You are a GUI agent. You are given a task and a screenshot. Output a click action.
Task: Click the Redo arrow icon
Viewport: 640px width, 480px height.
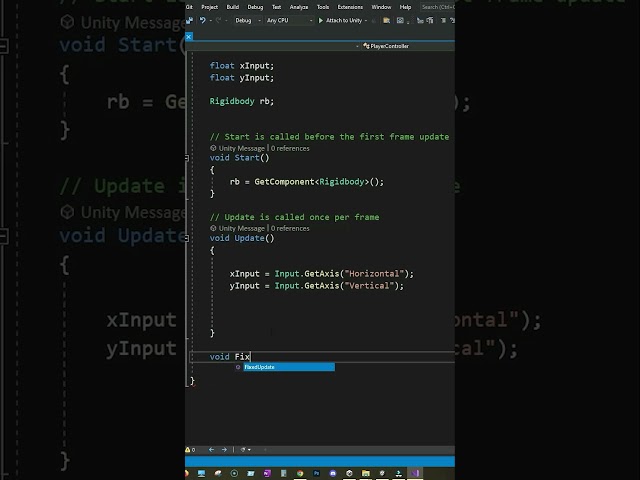218,20
